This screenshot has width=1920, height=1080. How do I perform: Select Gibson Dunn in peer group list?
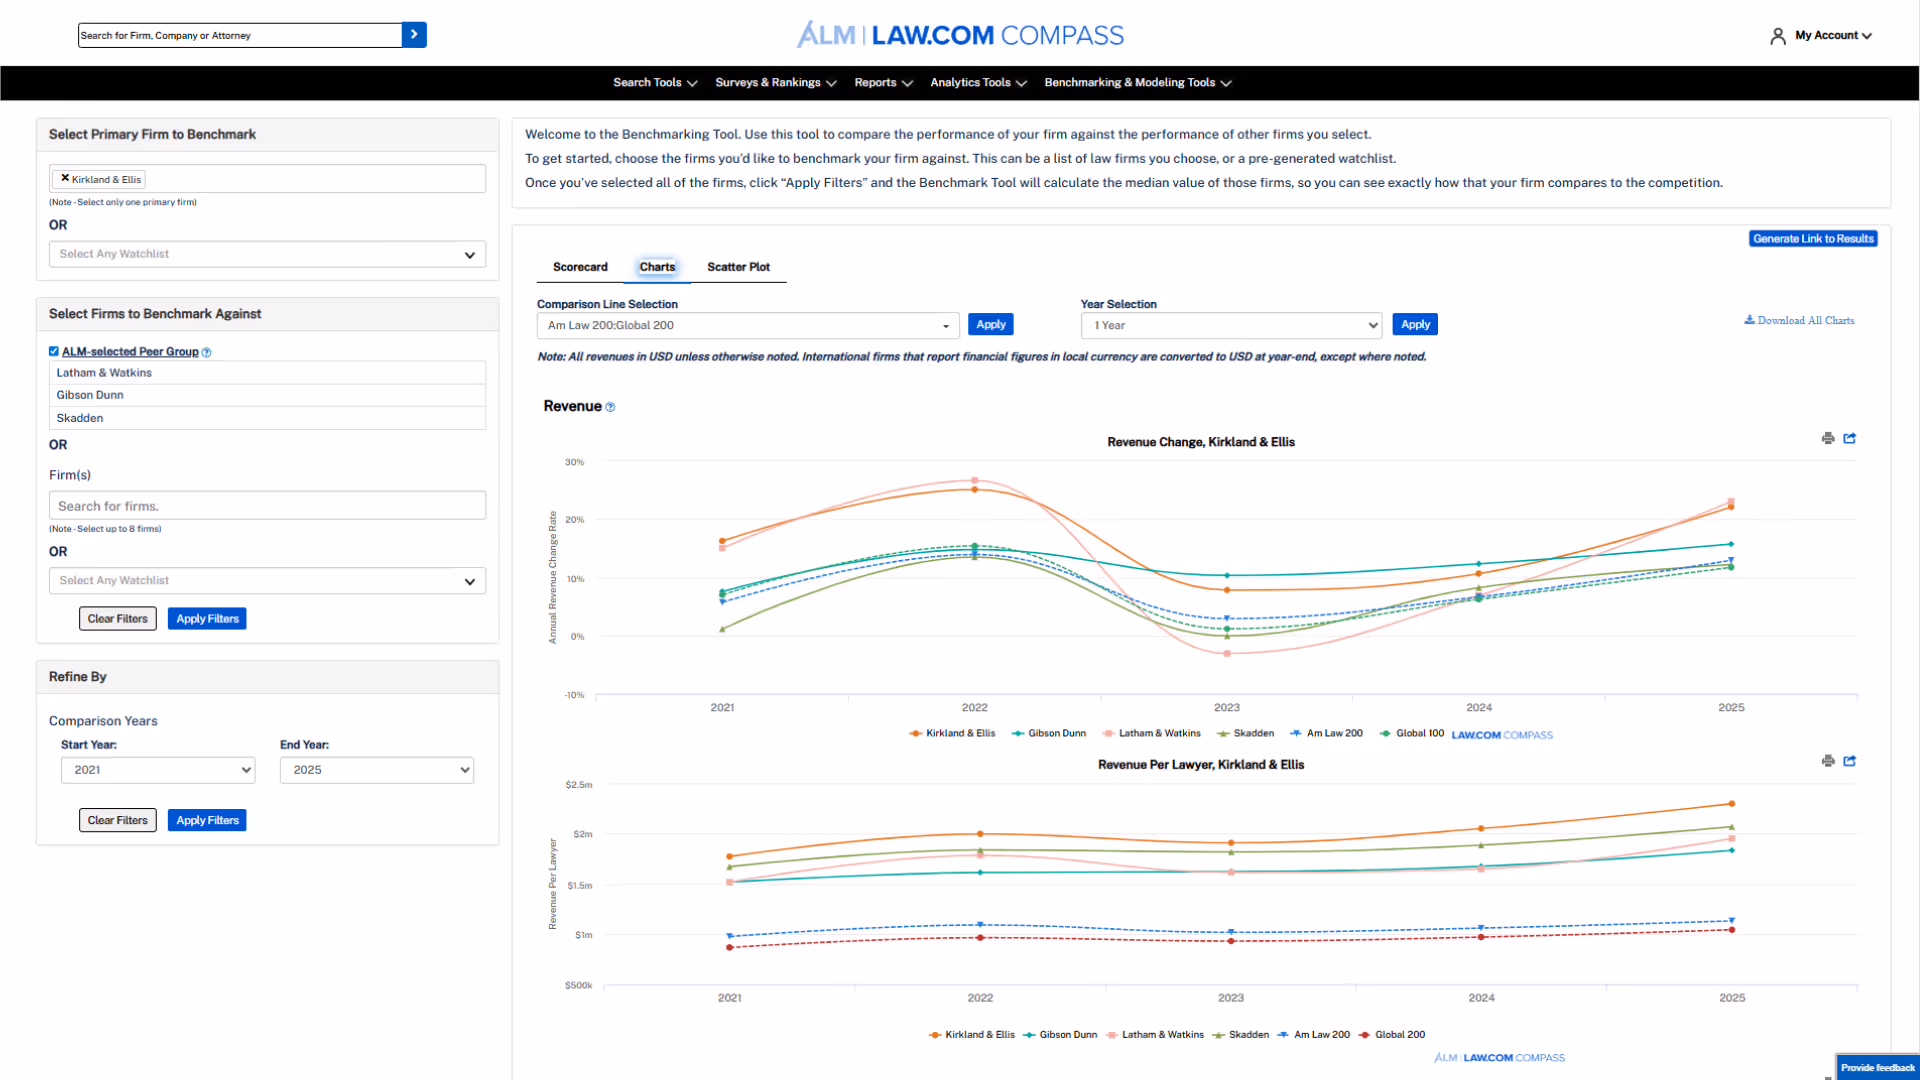267,395
